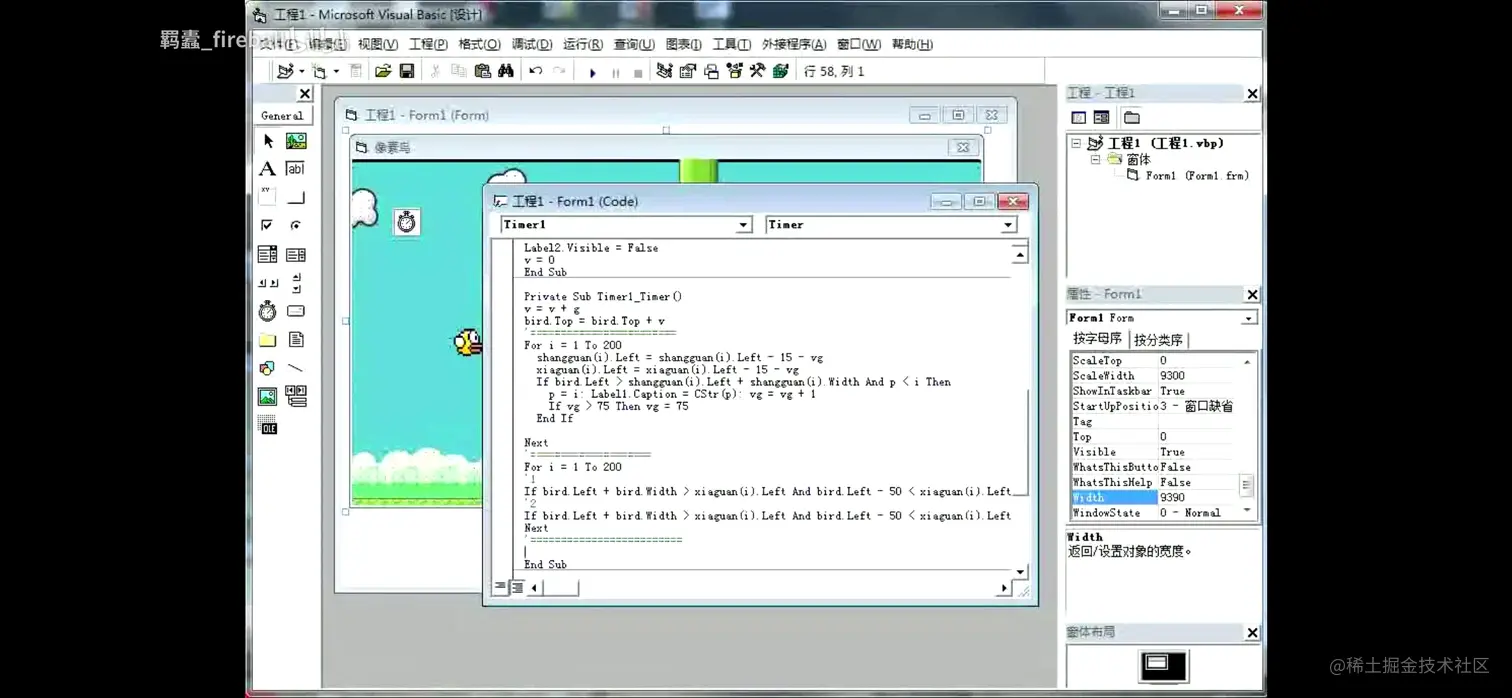Screen dimensions: 1512x698
Task: Select the Shape control tool
Action: tap(268, 368)
